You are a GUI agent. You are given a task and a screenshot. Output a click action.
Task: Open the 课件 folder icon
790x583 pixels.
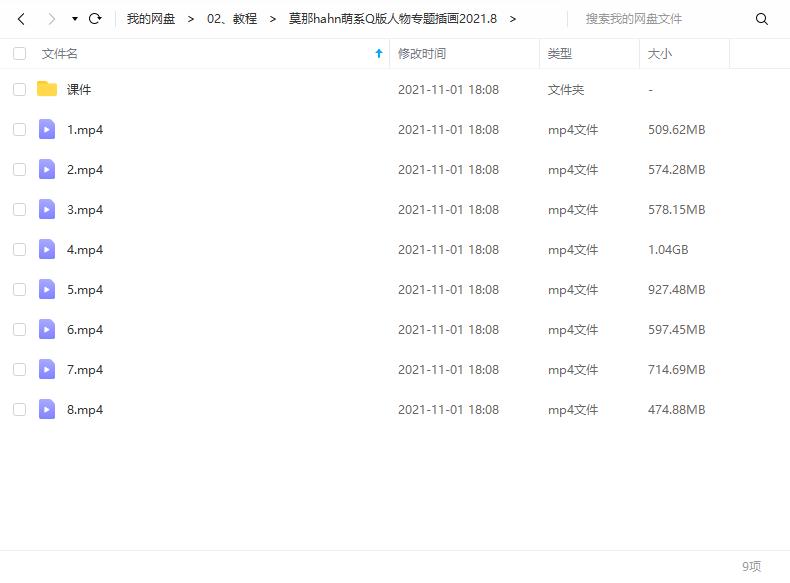(x=47, y=89)
